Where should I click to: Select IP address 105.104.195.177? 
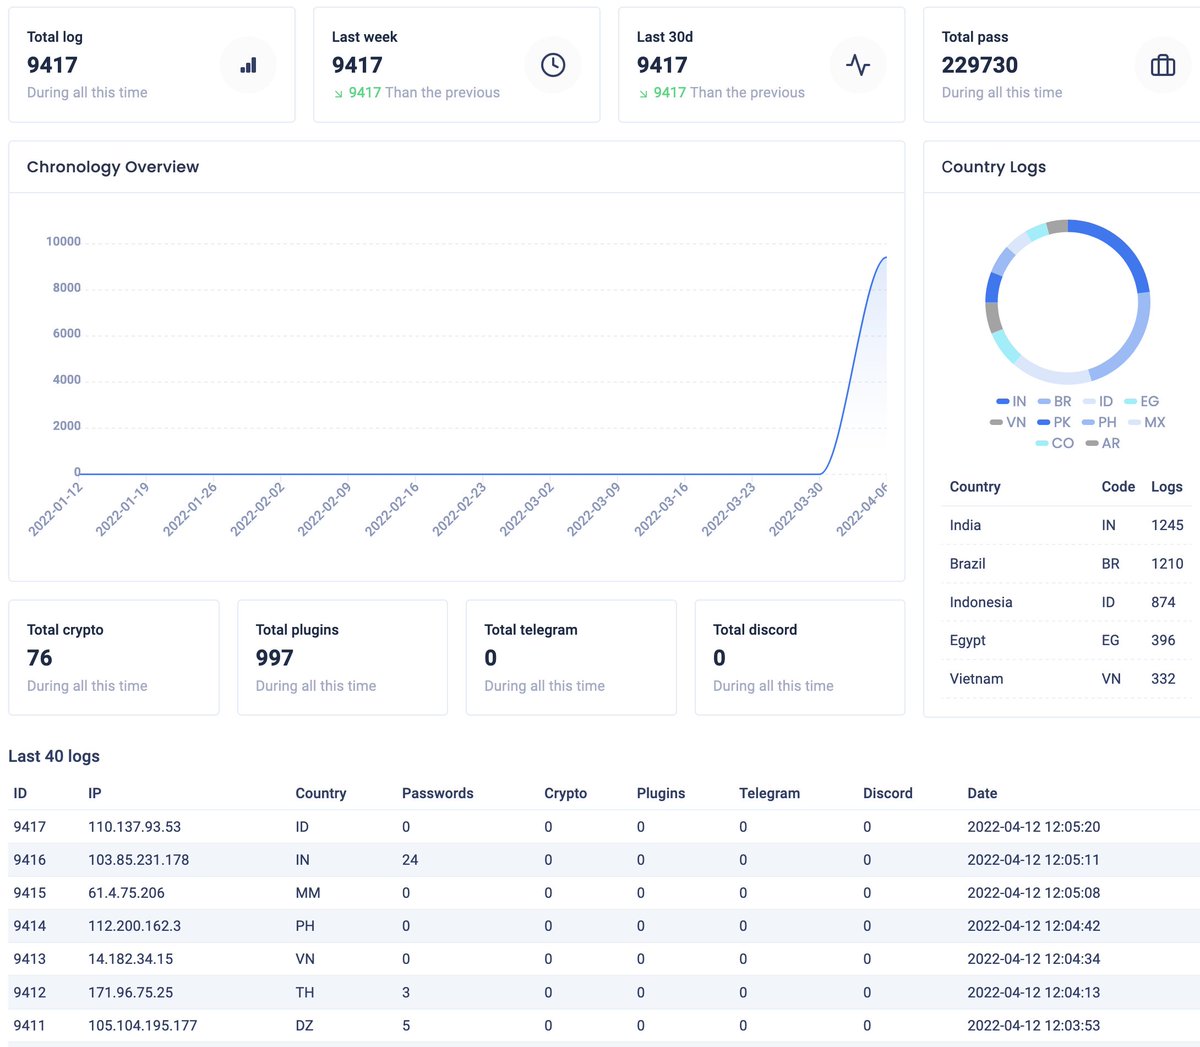(143, 1026)
